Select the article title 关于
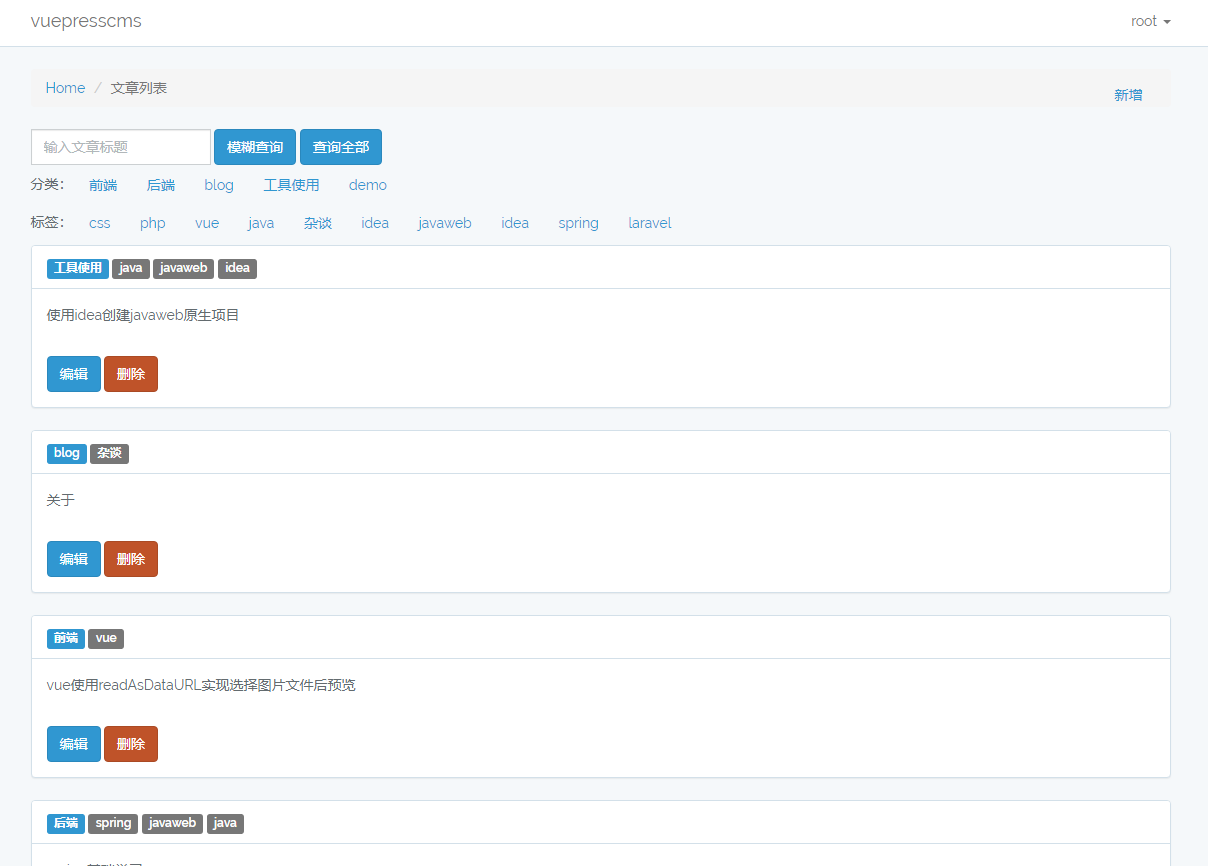The image size is (1208, 866). click(x=61, y=500)
